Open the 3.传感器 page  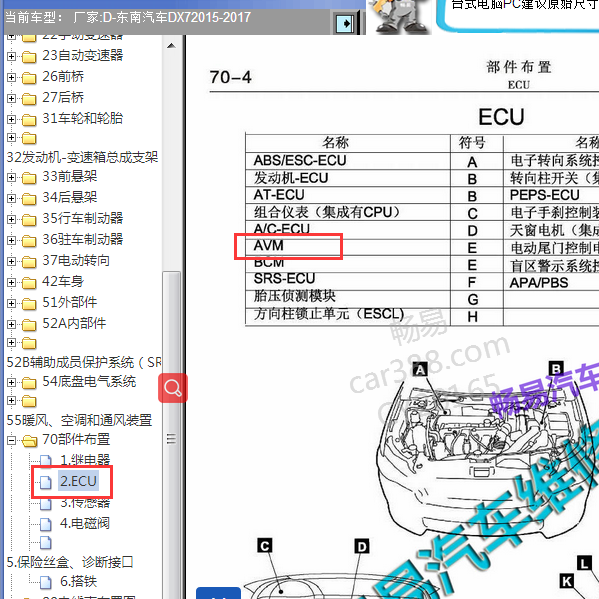point(85,502)
